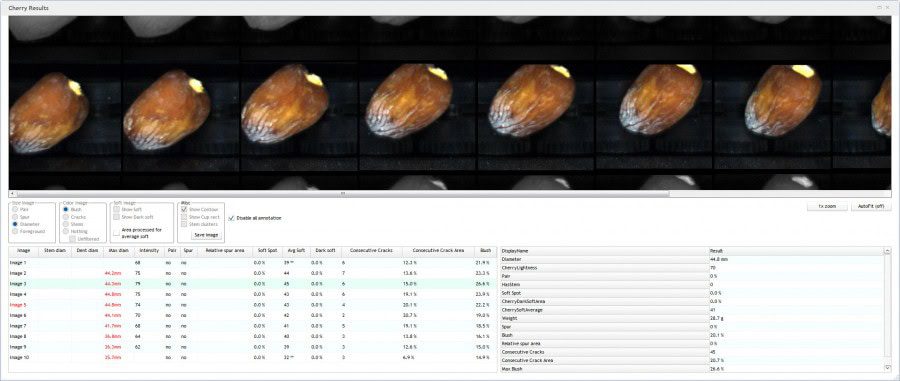Viewport: 900px width, 381px height.
Task: Sort by the Consecutive Cracks column header
Action: [x=371, y=251]
